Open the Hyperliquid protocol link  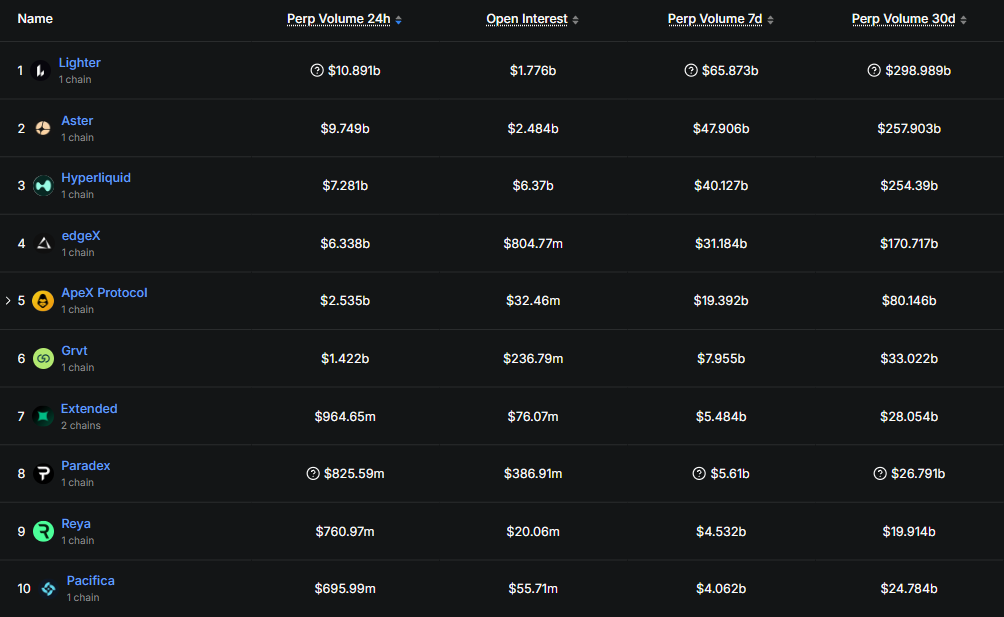click(96, 178)
